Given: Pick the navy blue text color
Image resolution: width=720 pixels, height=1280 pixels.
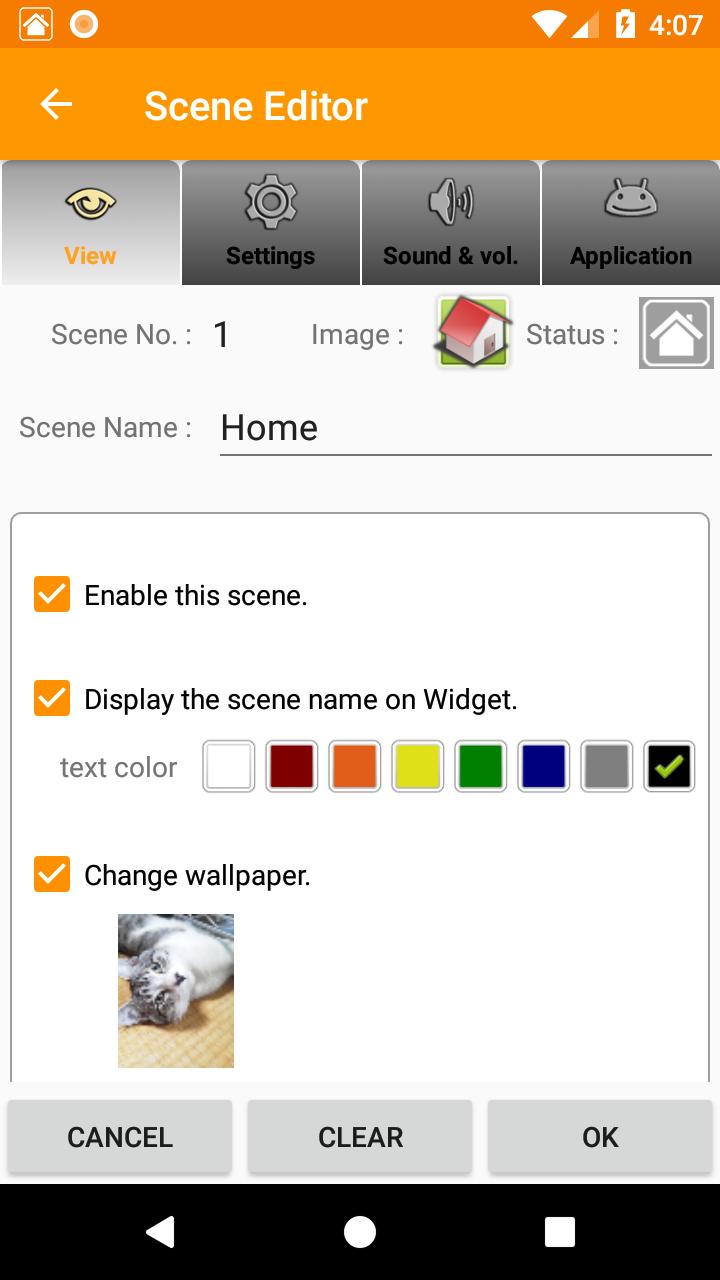Looking at the screenshot, I should (x=544, y=767).
